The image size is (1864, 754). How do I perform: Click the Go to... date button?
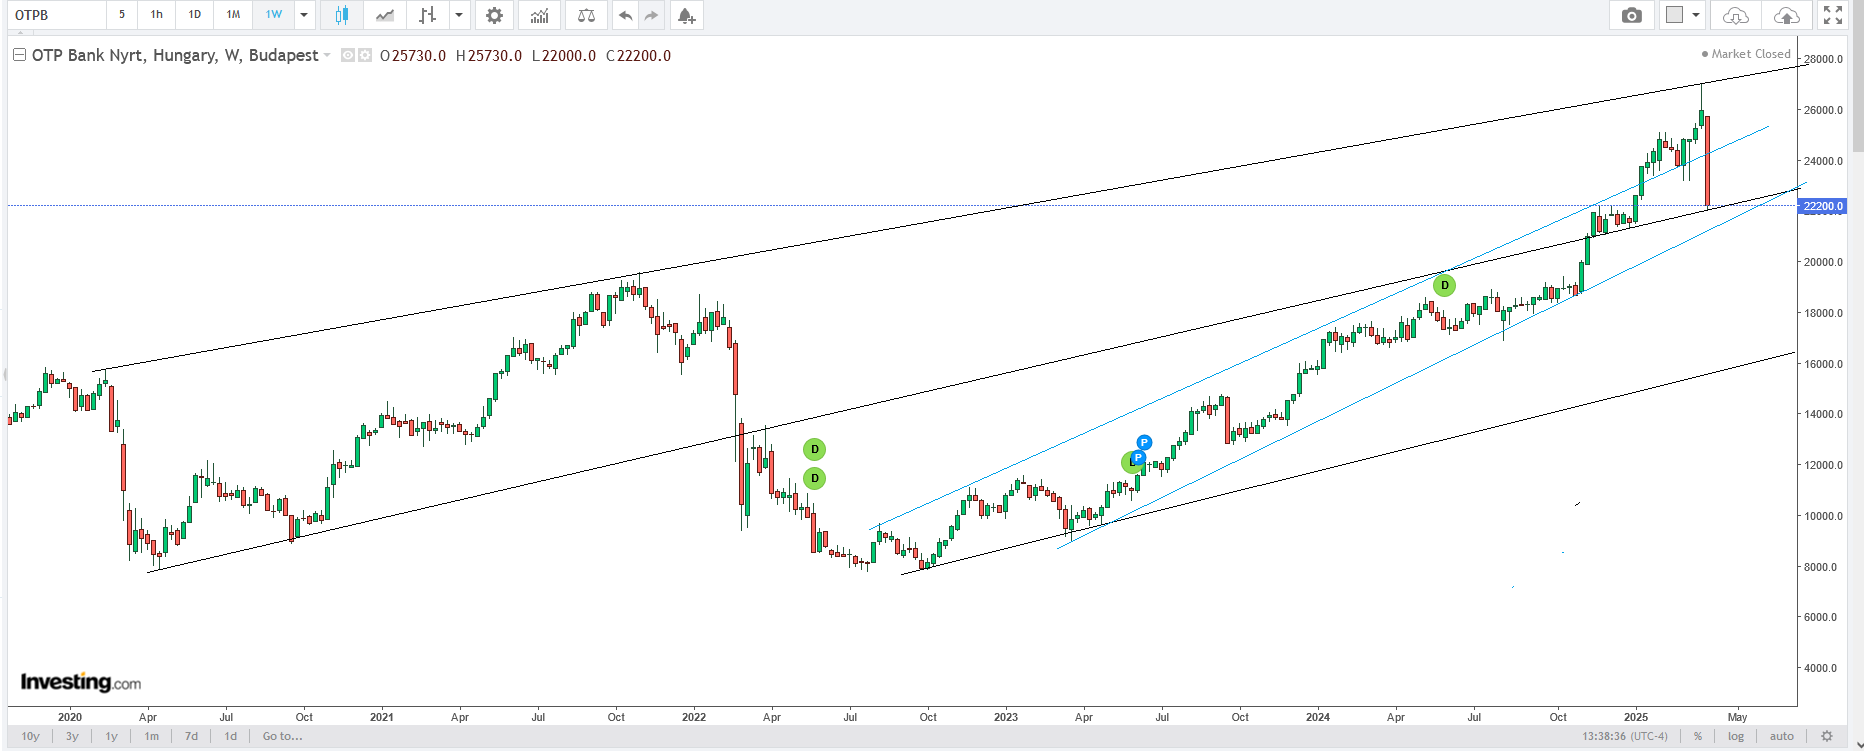tap(282, 736)
